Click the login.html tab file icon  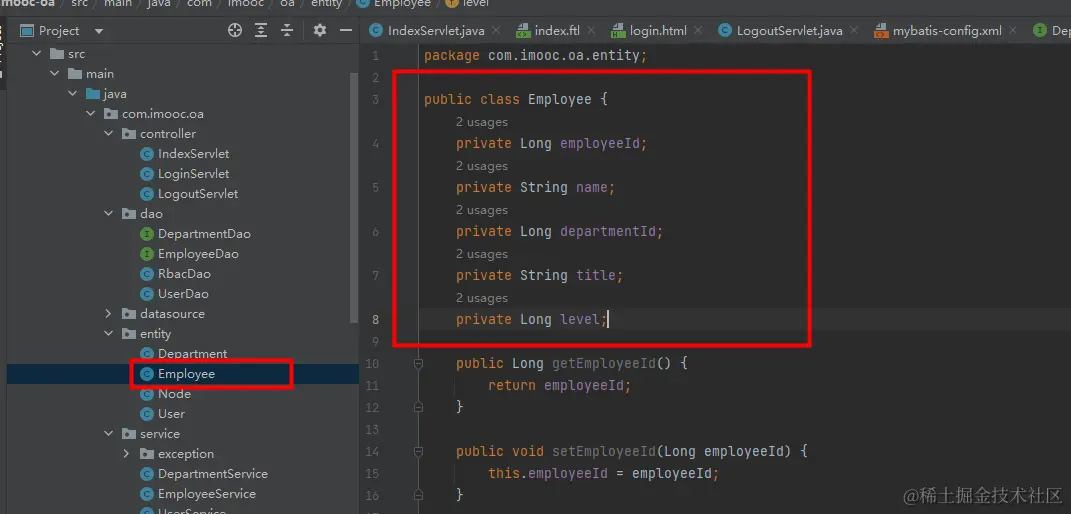(617, 31)
